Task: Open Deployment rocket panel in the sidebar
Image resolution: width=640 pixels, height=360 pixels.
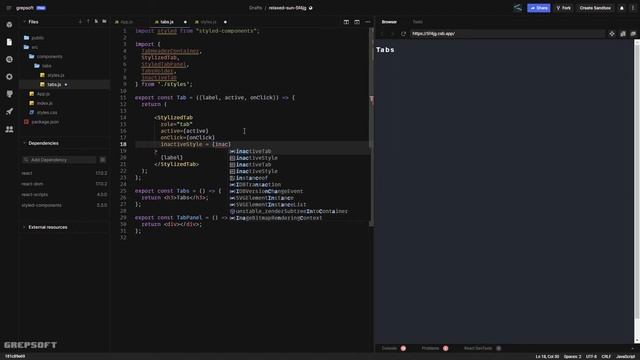Action: tap(9, 111)
